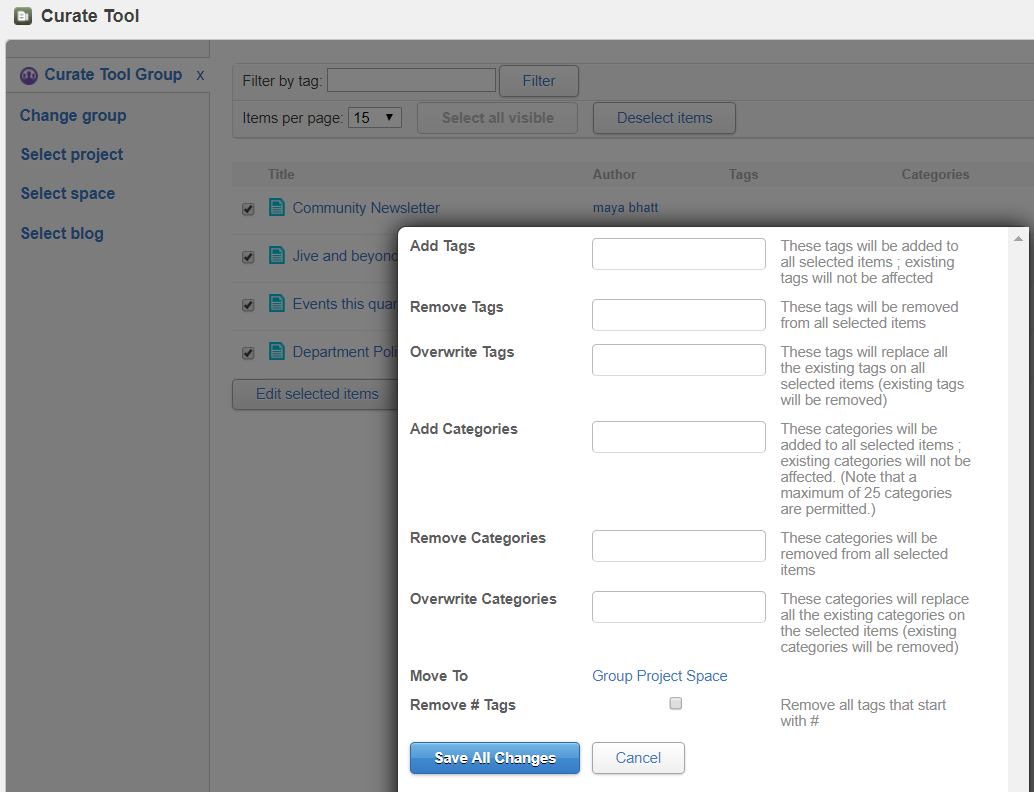This screenshot has height=792, width=1034.
Task: Uncheck the Department Policy selection checkbox
Action: 247,353
